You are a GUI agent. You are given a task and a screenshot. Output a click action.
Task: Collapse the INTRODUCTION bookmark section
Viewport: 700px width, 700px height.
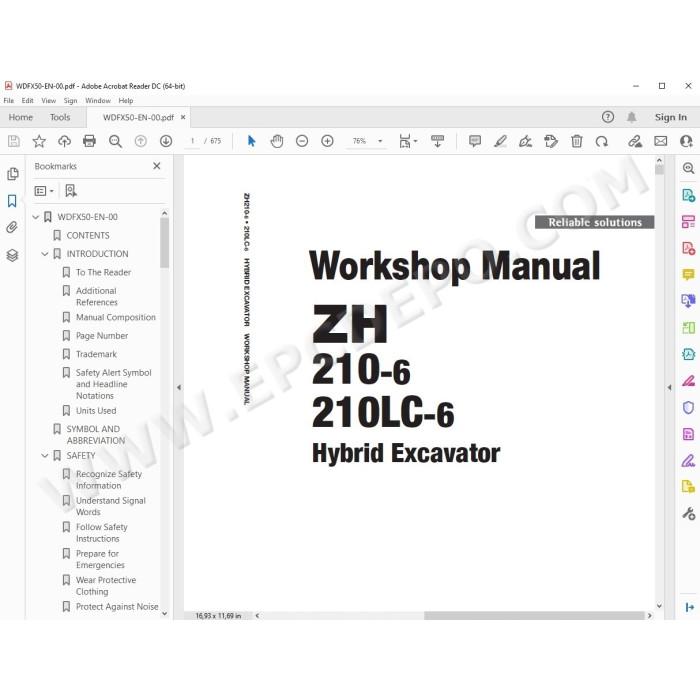point(45,254)
